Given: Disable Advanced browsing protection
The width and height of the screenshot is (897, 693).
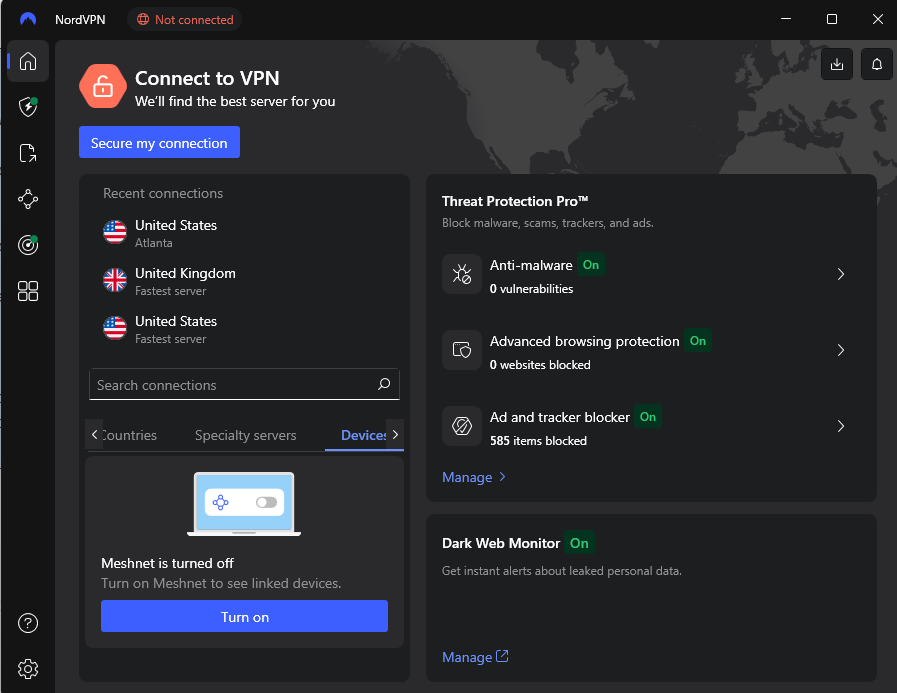Looking at the screenshot, I should click(698, 341).
